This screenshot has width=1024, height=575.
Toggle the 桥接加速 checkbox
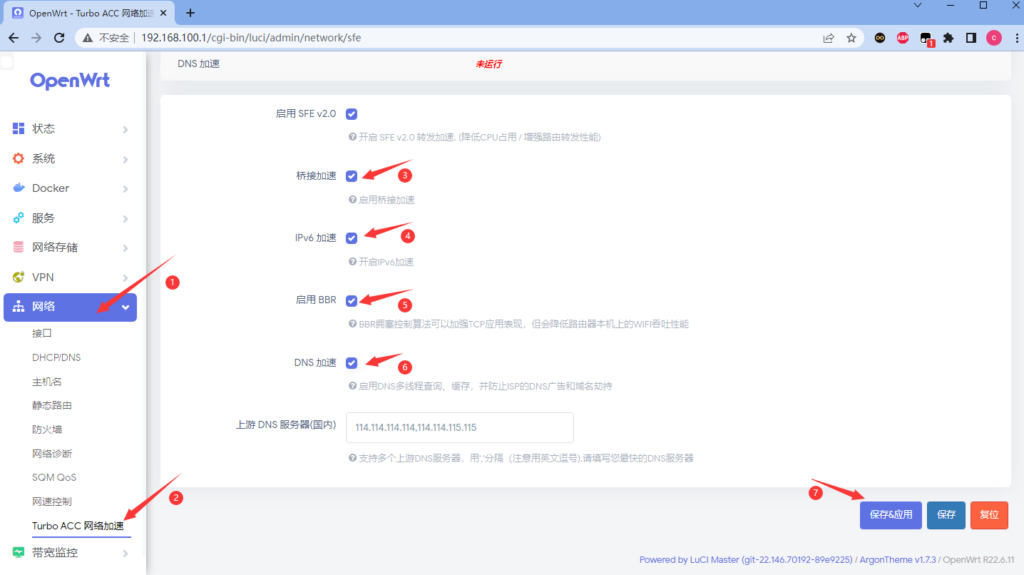click(x=351, y=176)
